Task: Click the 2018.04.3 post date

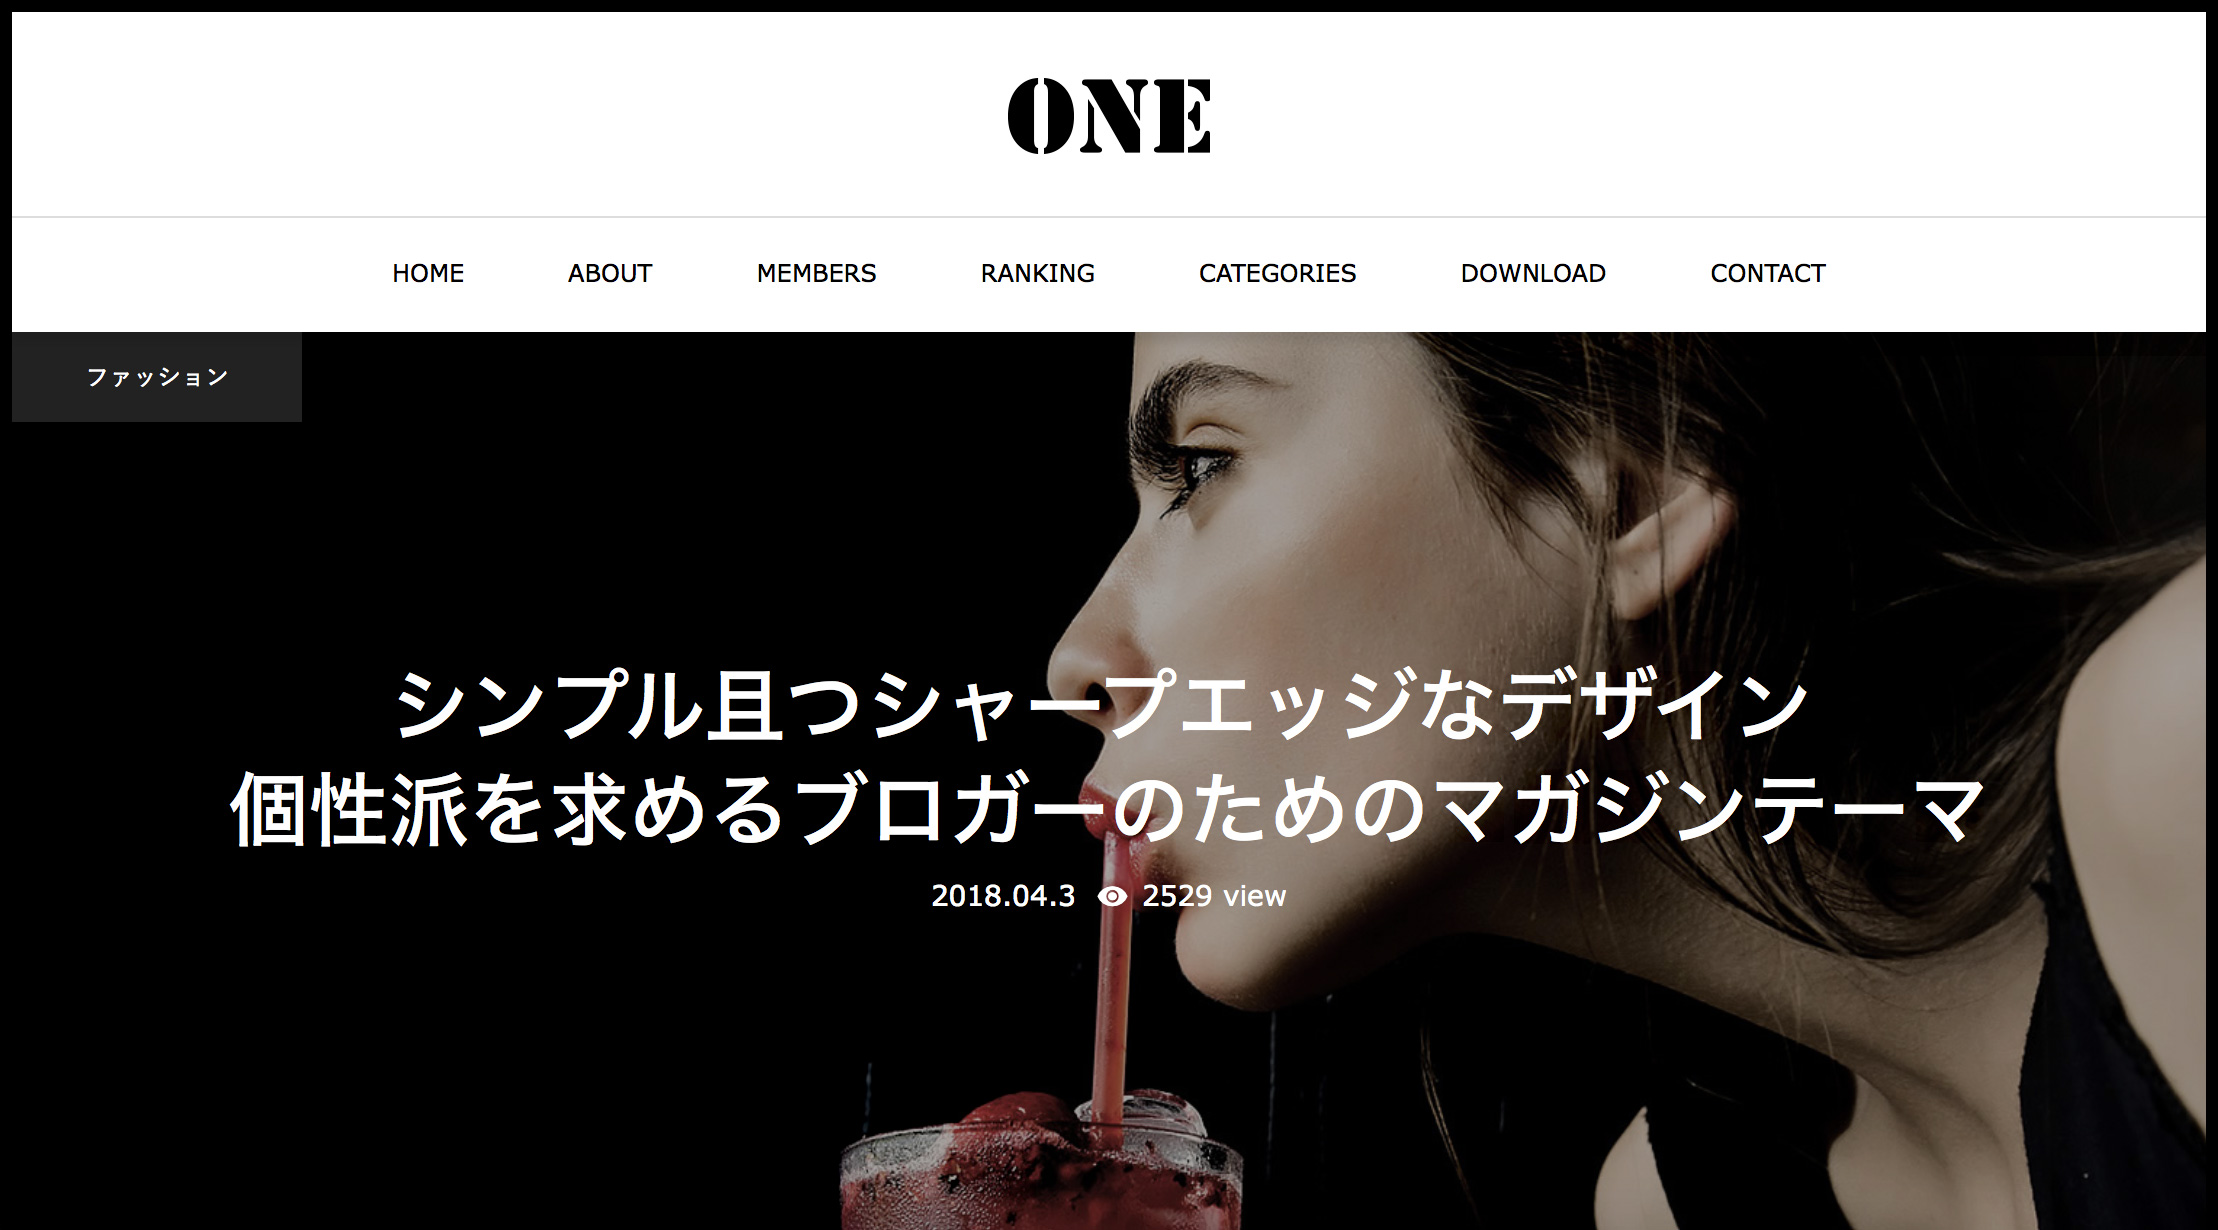Action: (x=1003, y=896)
